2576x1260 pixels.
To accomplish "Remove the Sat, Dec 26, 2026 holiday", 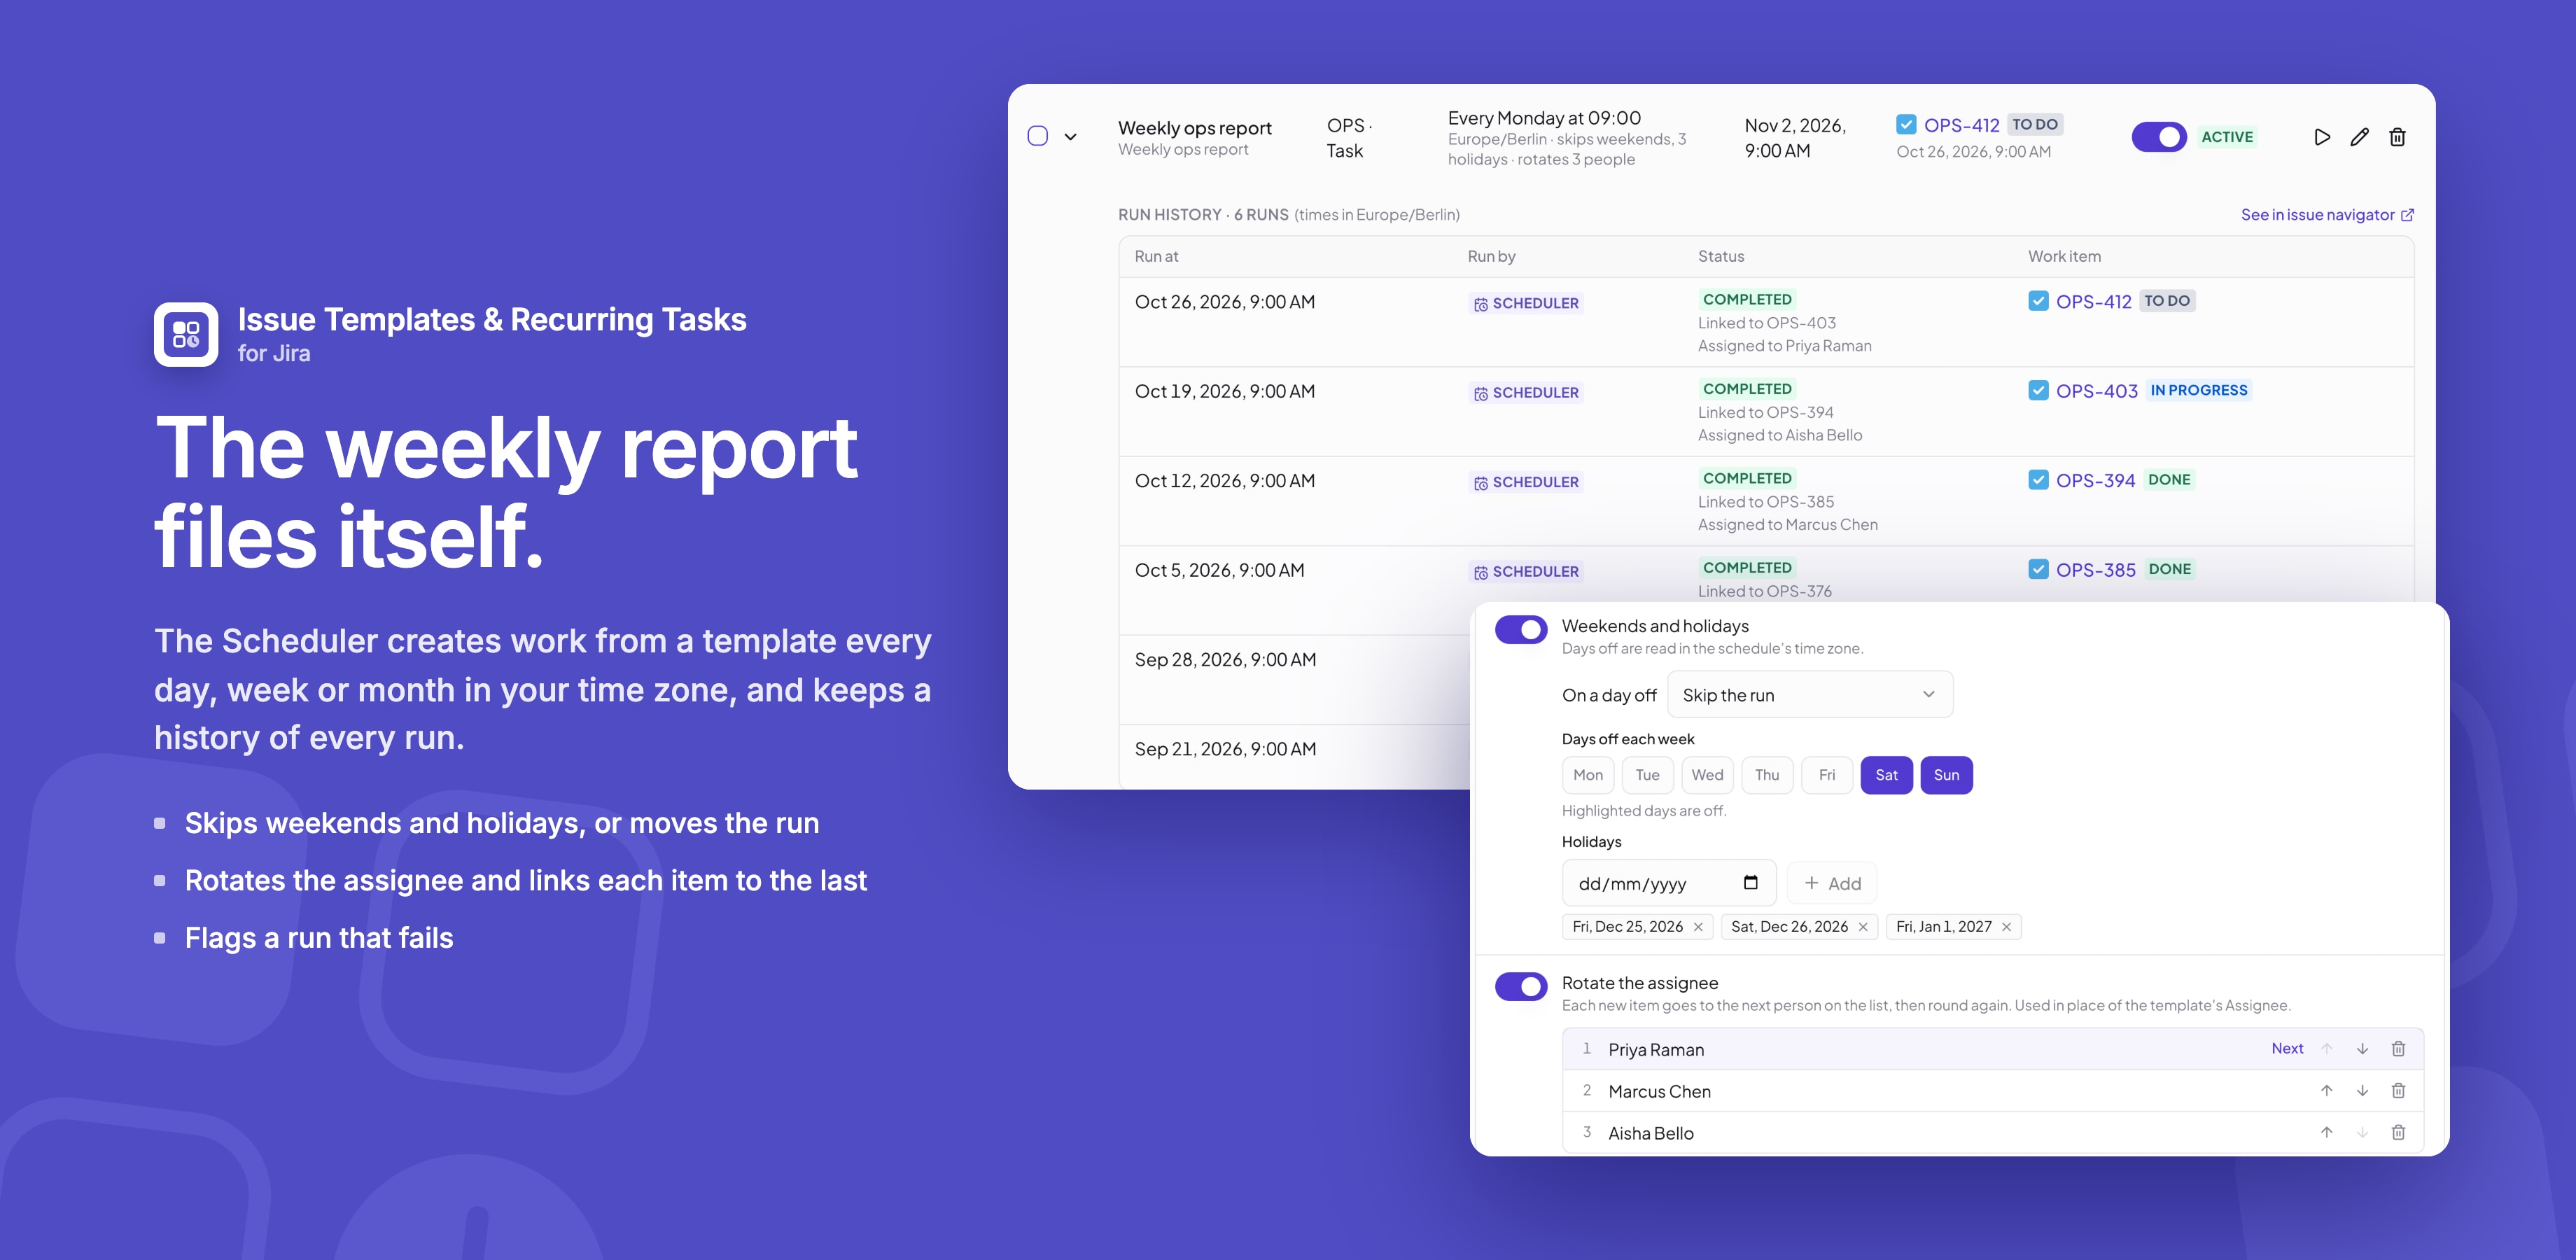I will 1863,927.
